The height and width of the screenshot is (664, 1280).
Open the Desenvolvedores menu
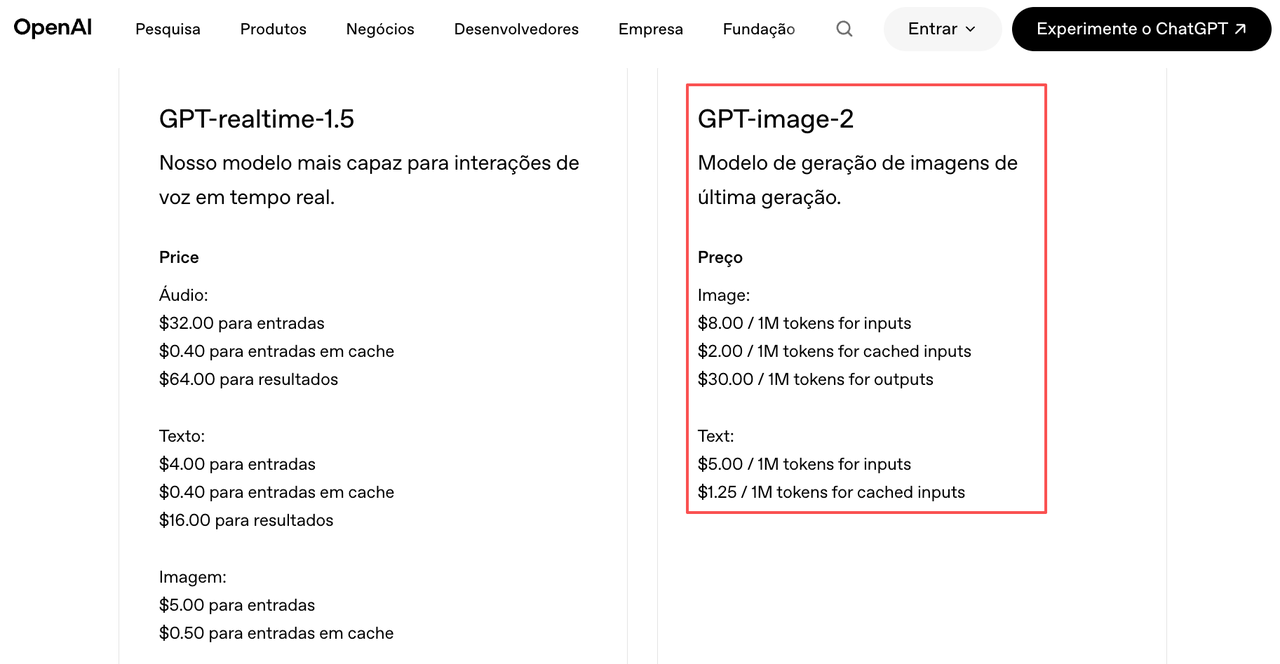tap(516, 29)
